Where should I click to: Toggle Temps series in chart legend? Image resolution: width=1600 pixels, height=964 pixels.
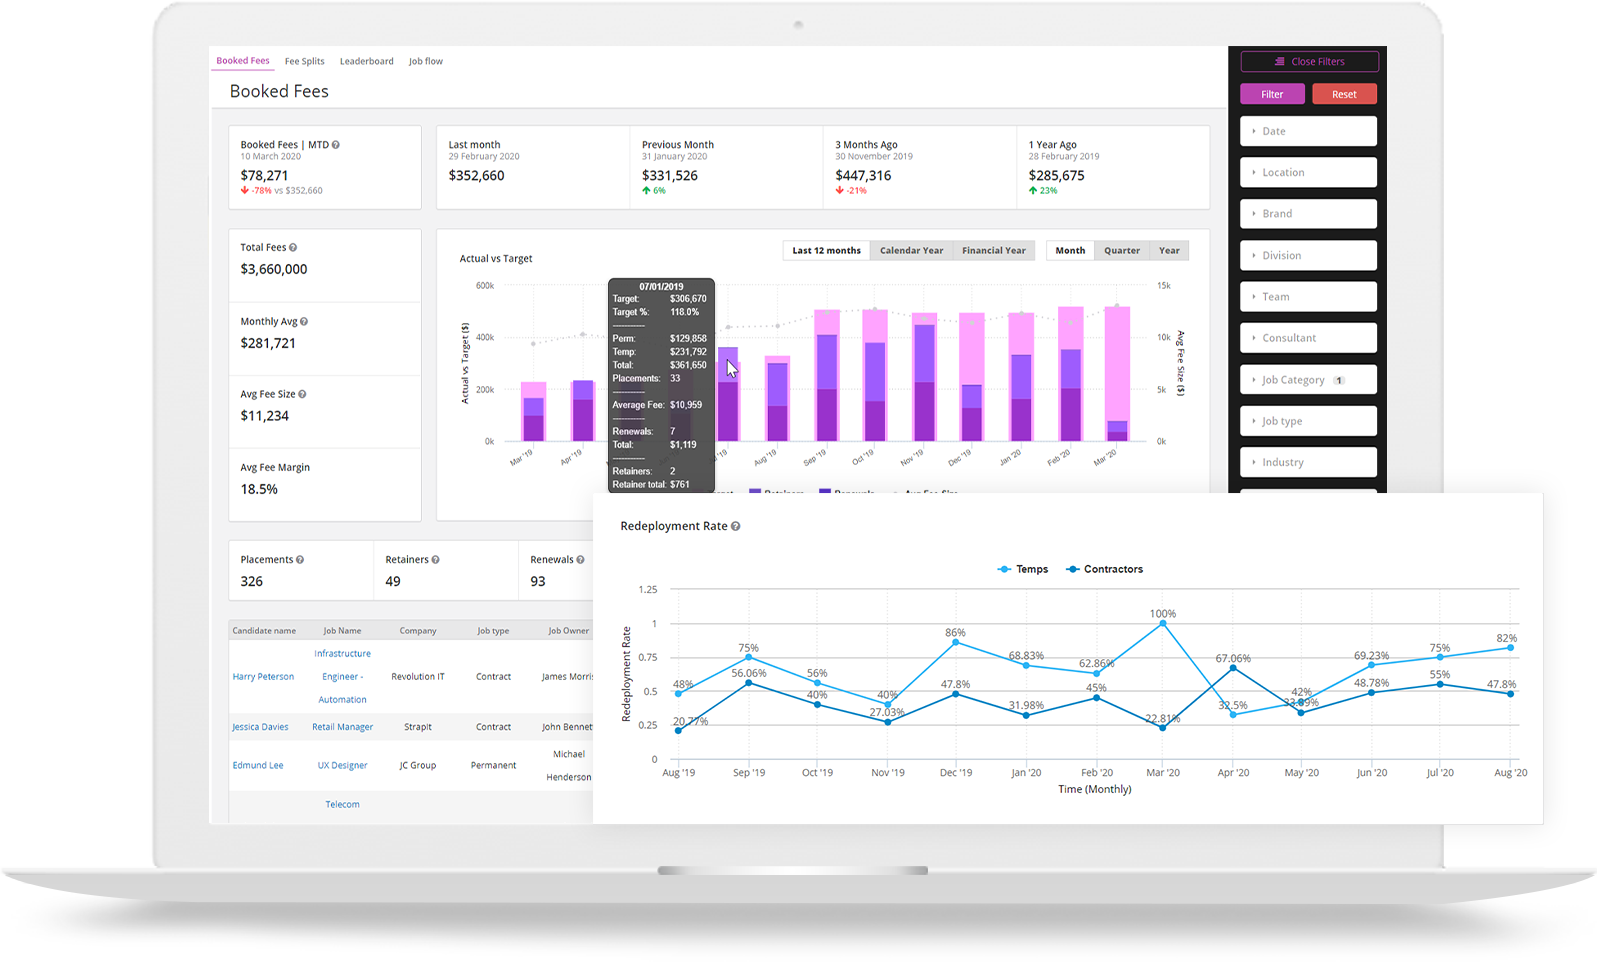[1023, 569]
